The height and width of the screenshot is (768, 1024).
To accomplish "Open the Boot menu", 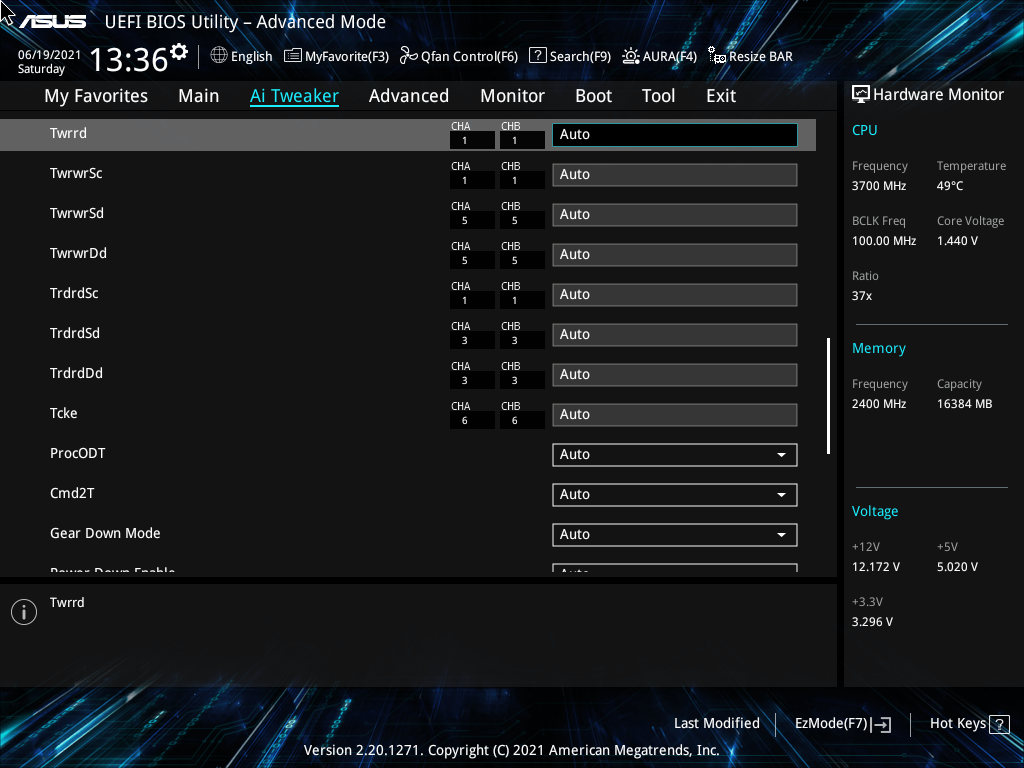I will tap(593, 96).
